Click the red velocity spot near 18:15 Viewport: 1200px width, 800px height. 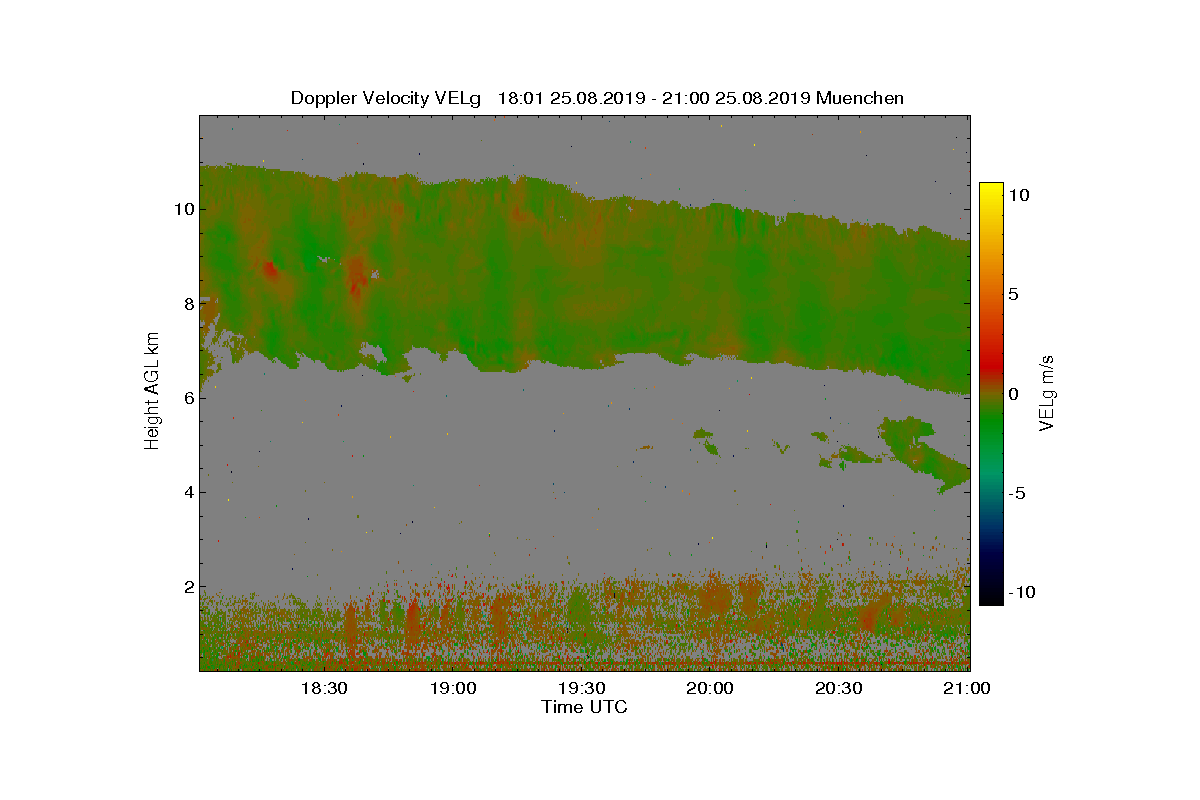coord(270,268)
